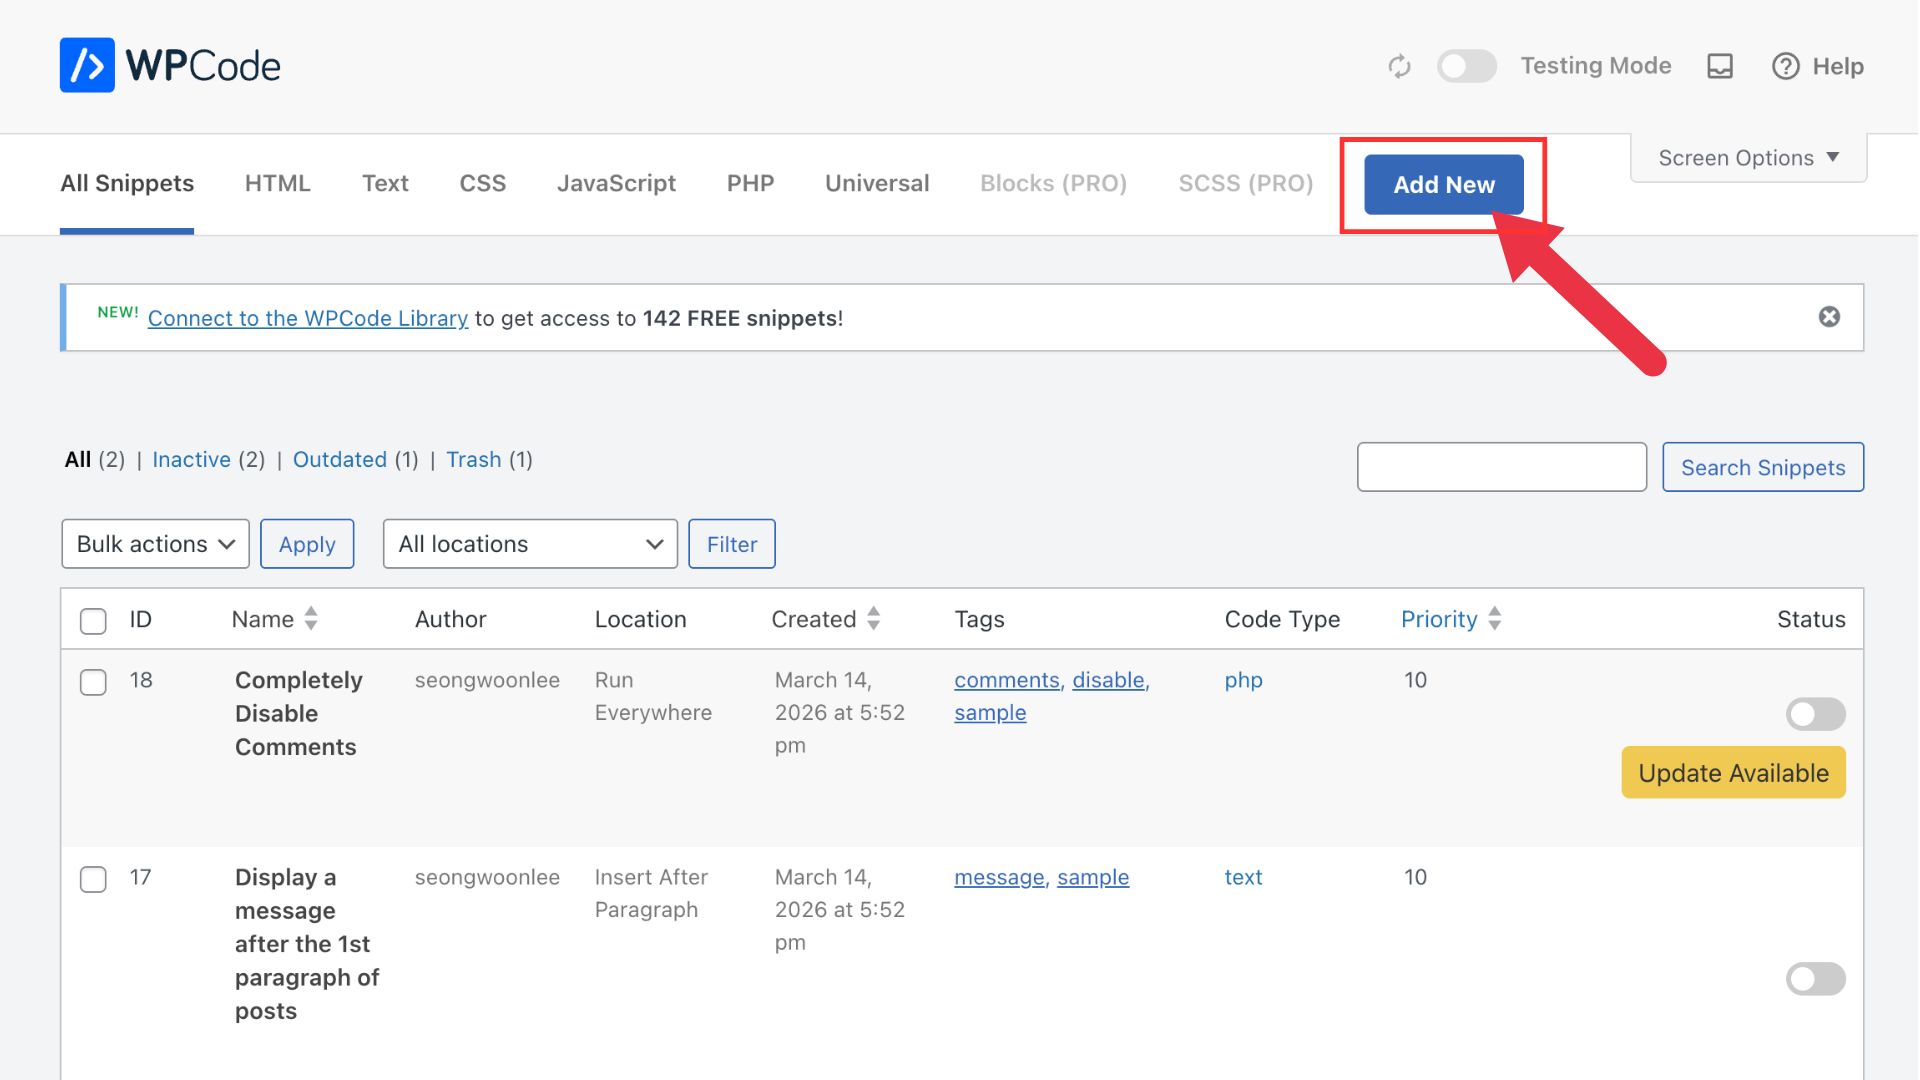Open the Blocks (PRO) tab
Screen dimensions: 1920x1080
tap(1053, 183)
